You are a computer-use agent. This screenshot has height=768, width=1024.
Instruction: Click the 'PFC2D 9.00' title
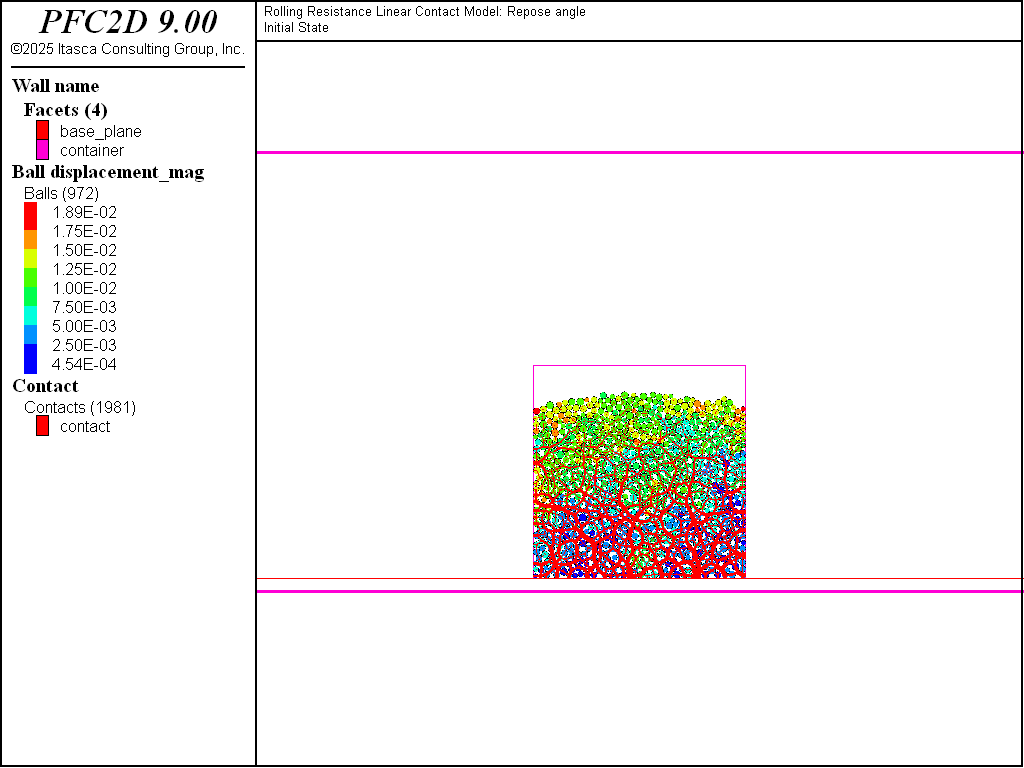128,22
